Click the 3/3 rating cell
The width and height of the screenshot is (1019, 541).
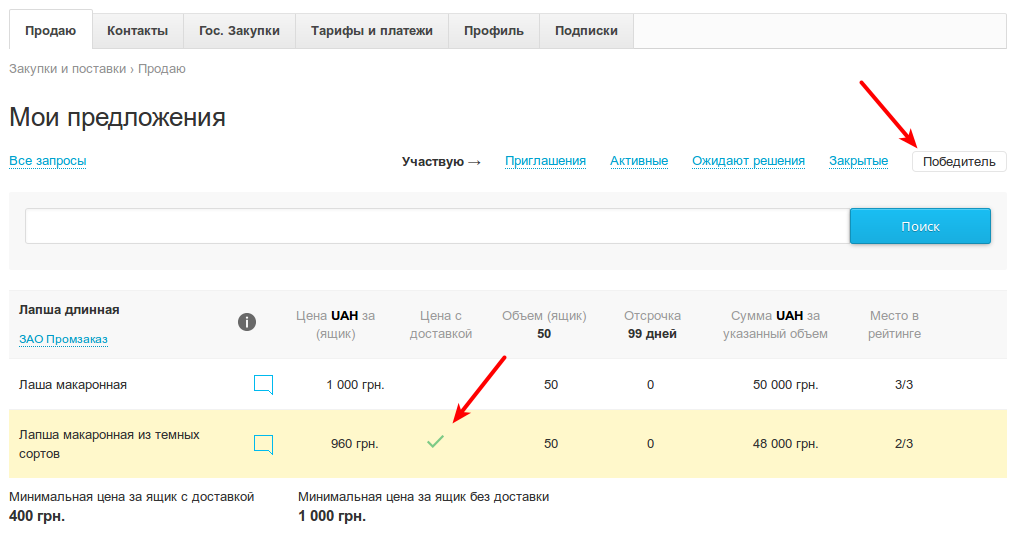(904, 385)
